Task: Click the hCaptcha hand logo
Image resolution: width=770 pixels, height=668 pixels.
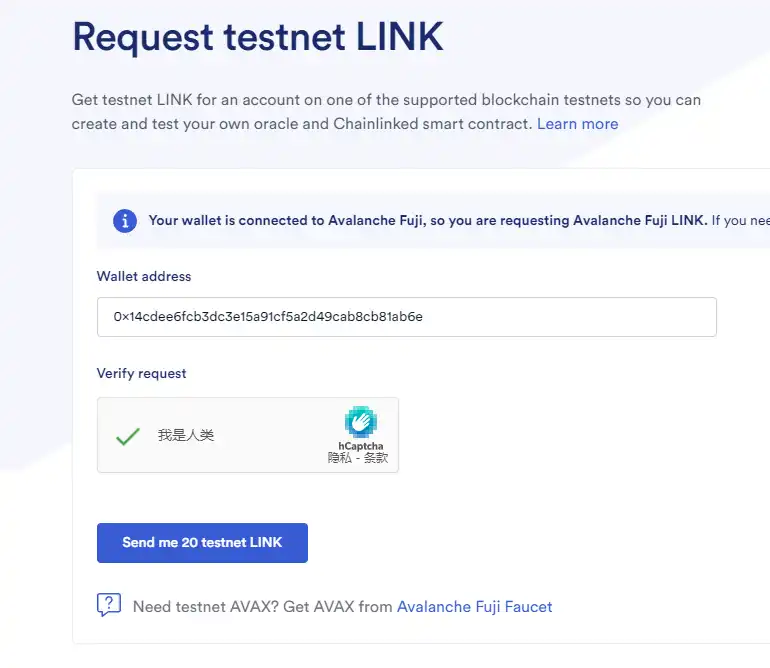Action: point(360,422)
